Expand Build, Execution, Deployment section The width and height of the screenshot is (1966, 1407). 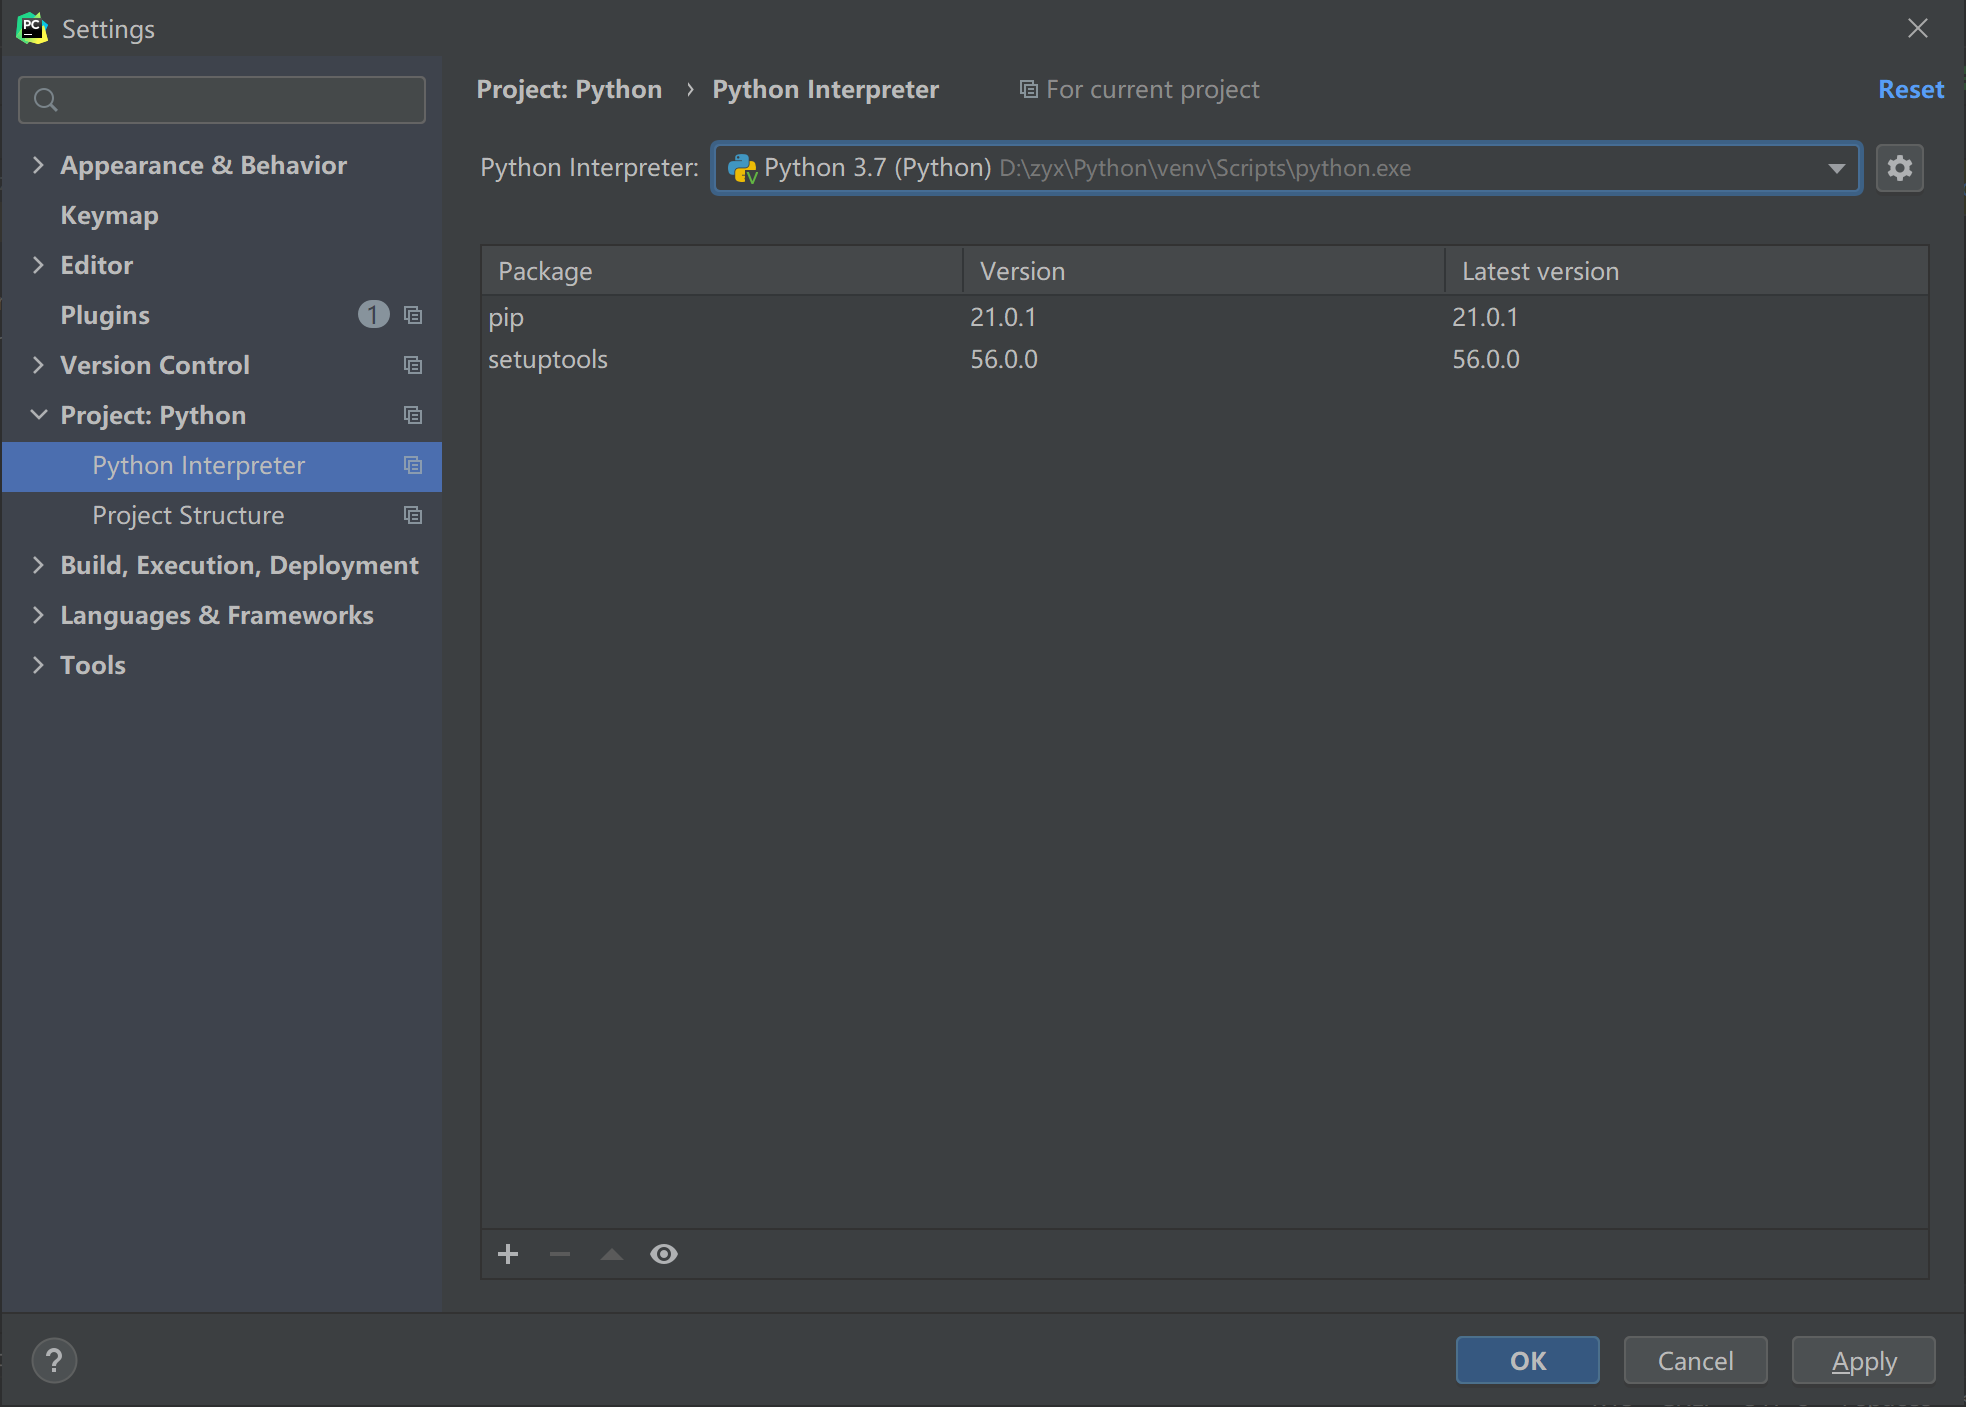click(x=38, y=565)
